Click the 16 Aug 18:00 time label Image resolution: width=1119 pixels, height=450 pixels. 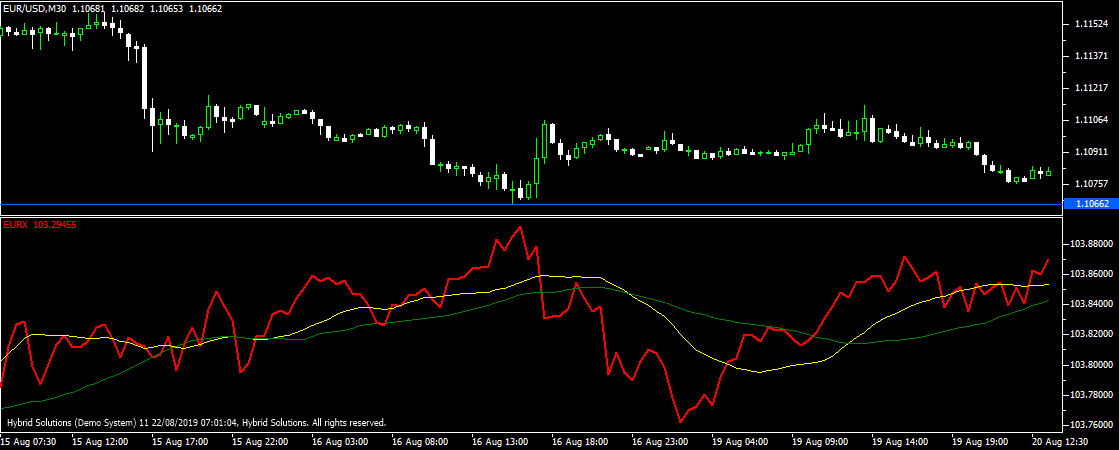pos(582,442)
